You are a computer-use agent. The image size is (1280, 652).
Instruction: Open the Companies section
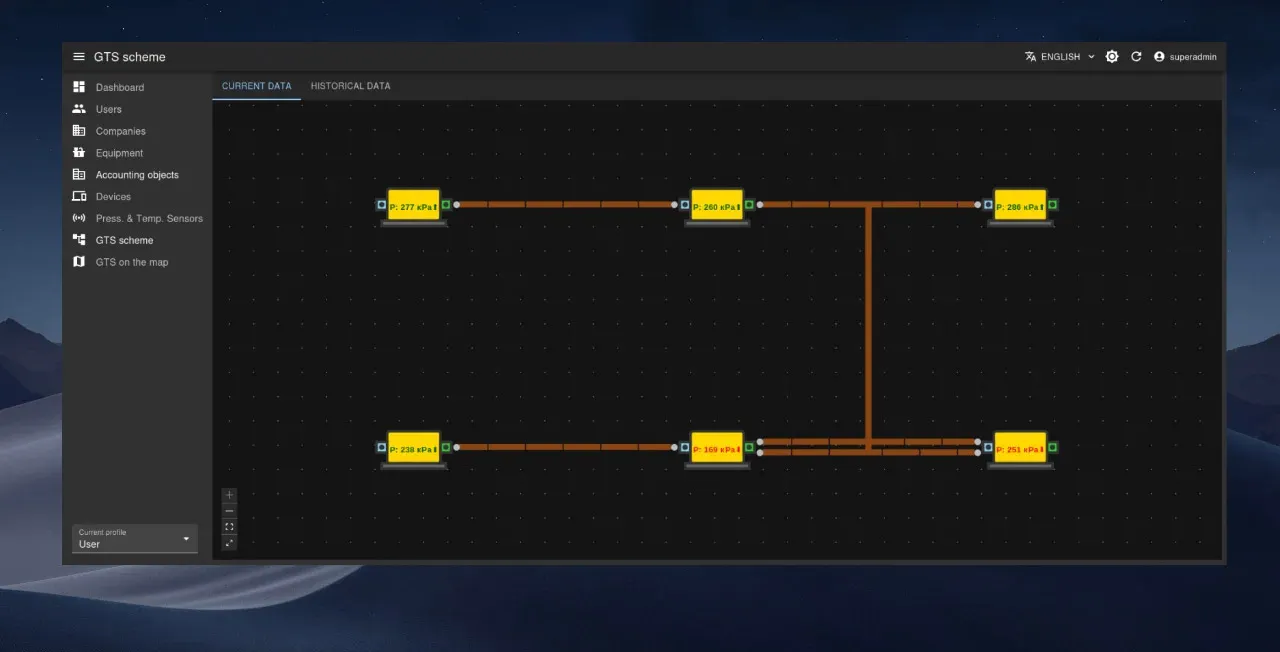pyautogui.click(x=120, y=131)
